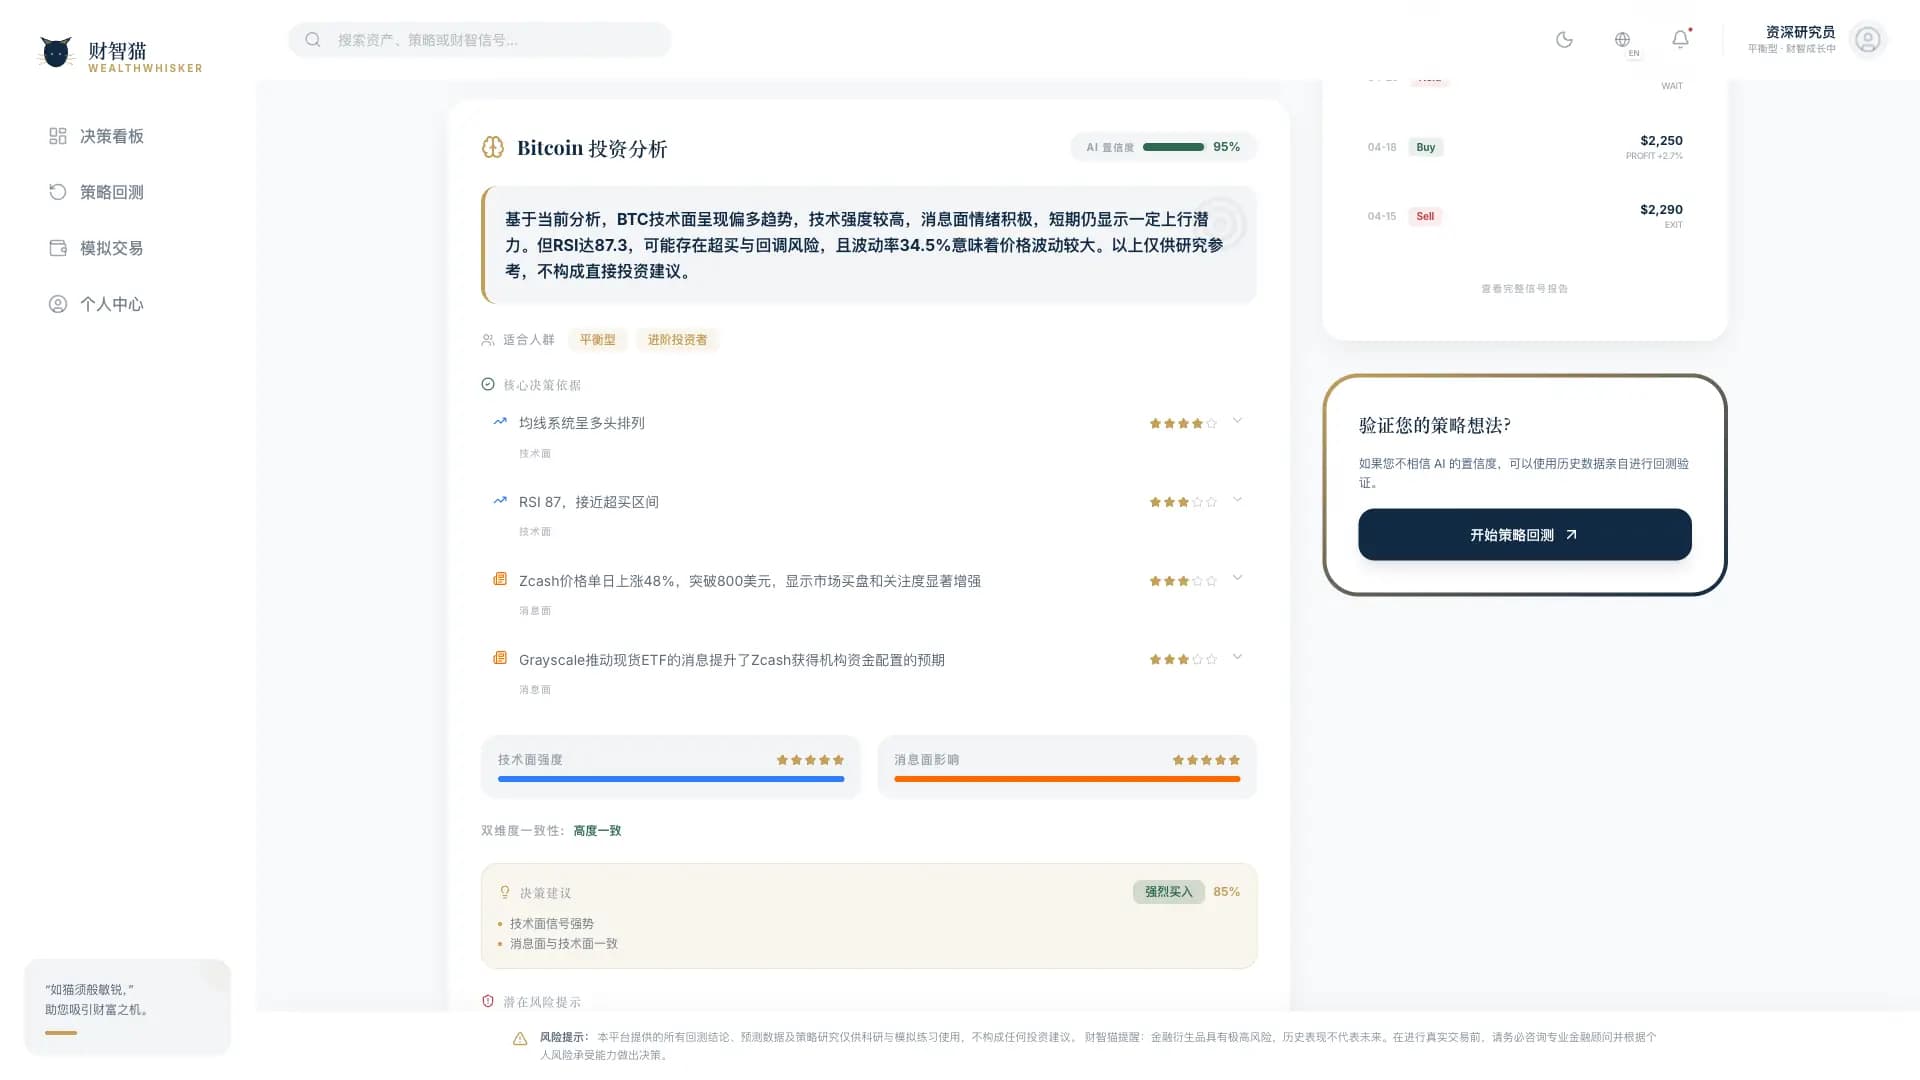1920x1080 pixels.
Task: Expand the RSI 87 接近超买区间 chevron
Action: click(x=1237, y=500)
